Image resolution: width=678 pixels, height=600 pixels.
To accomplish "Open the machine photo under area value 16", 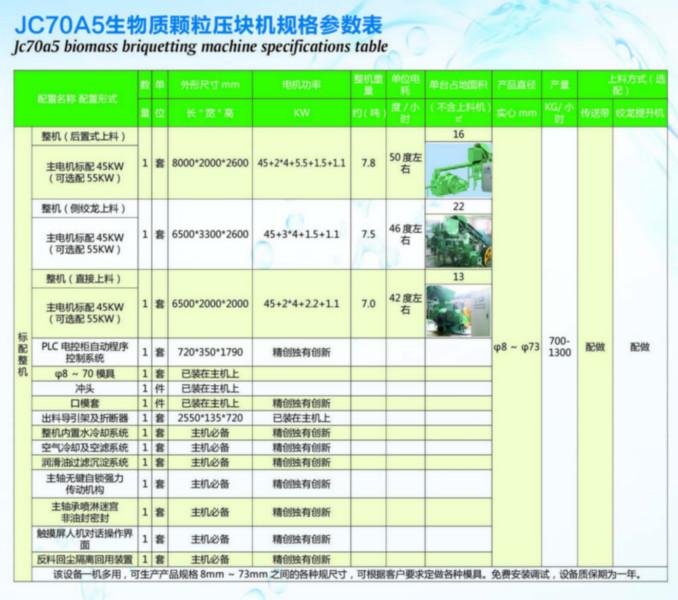I will tap(459, 170).
